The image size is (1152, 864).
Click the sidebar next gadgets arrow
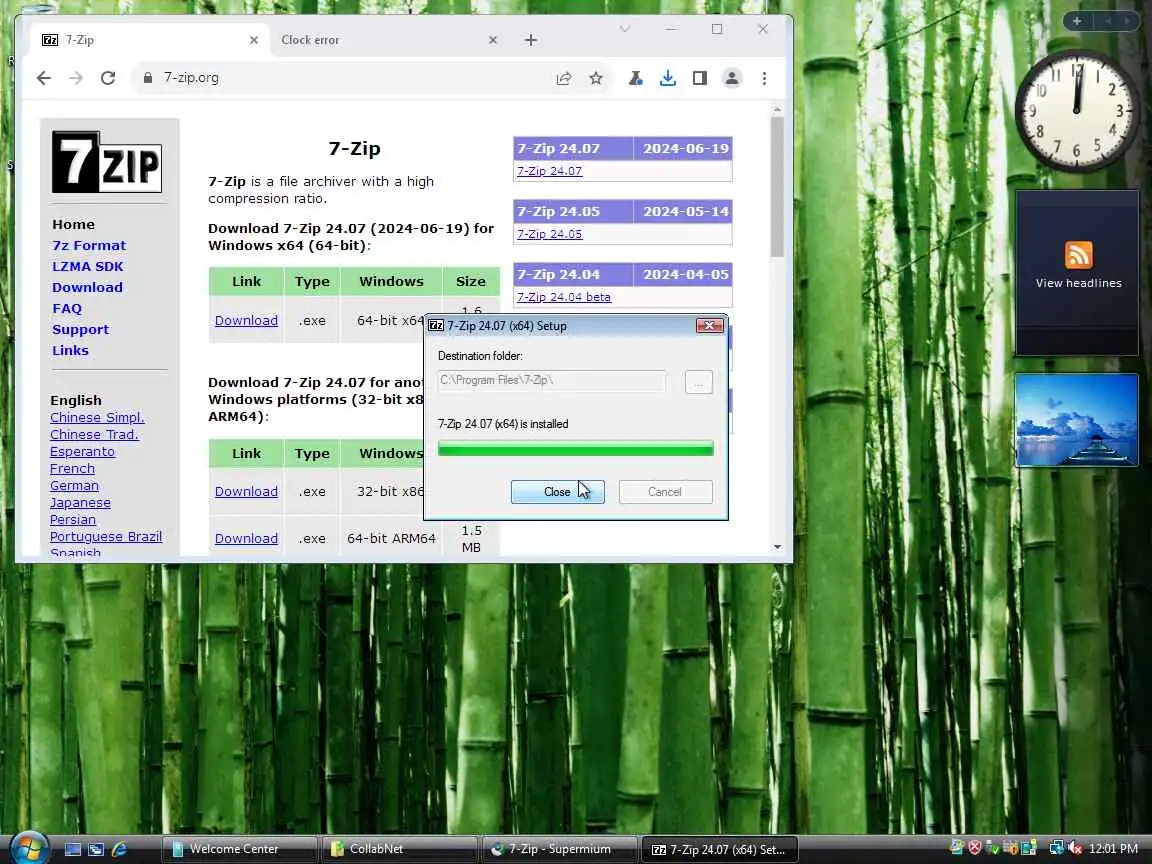coord(1127,21)
